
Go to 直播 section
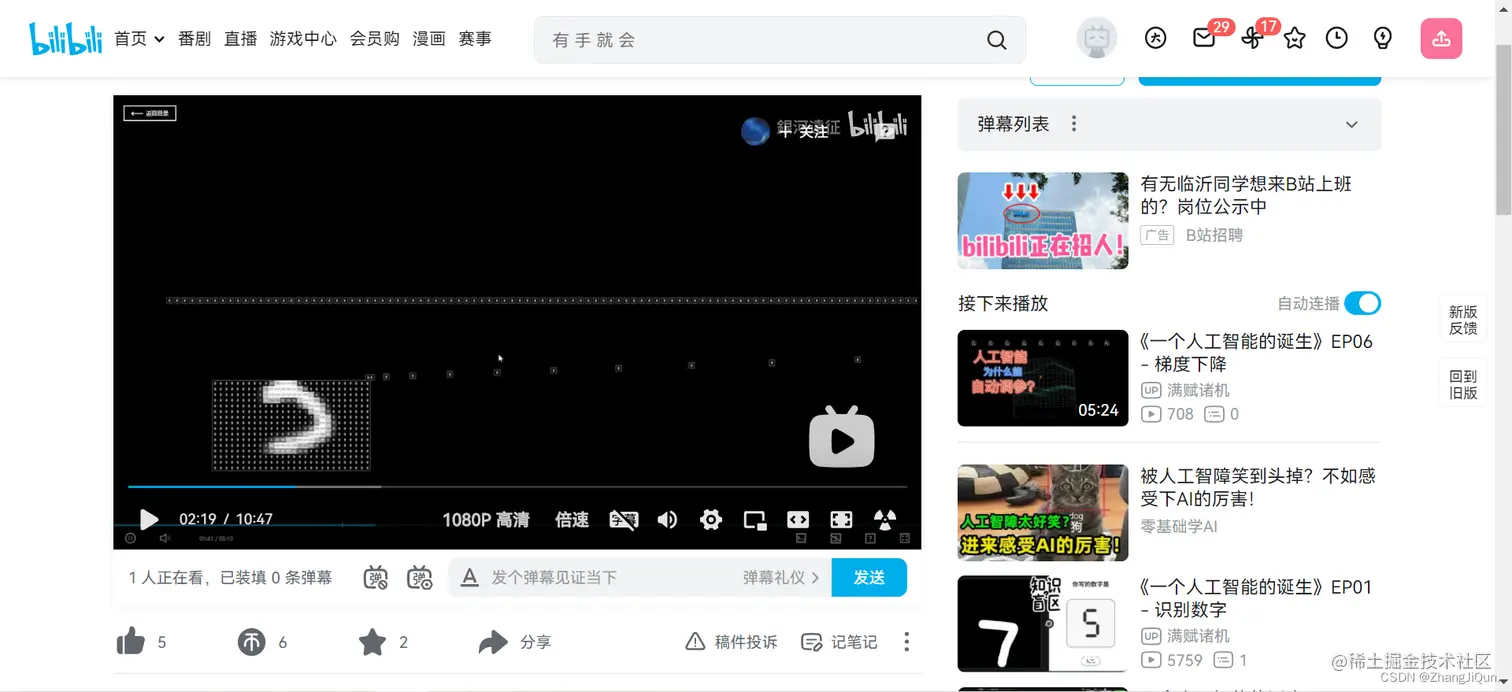[240, 39]
